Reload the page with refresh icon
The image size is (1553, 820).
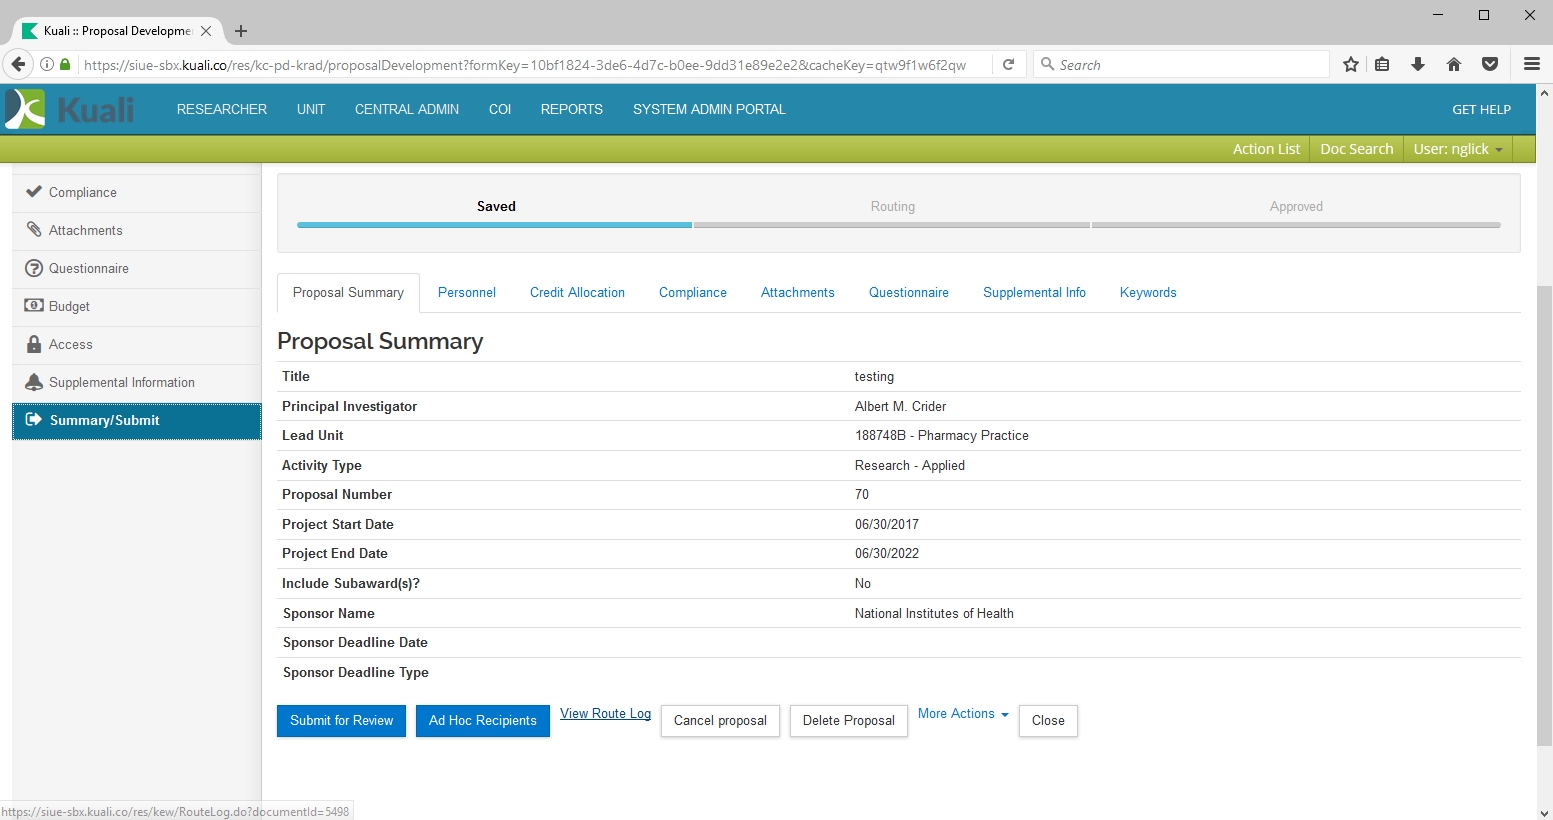point(1009,64)
